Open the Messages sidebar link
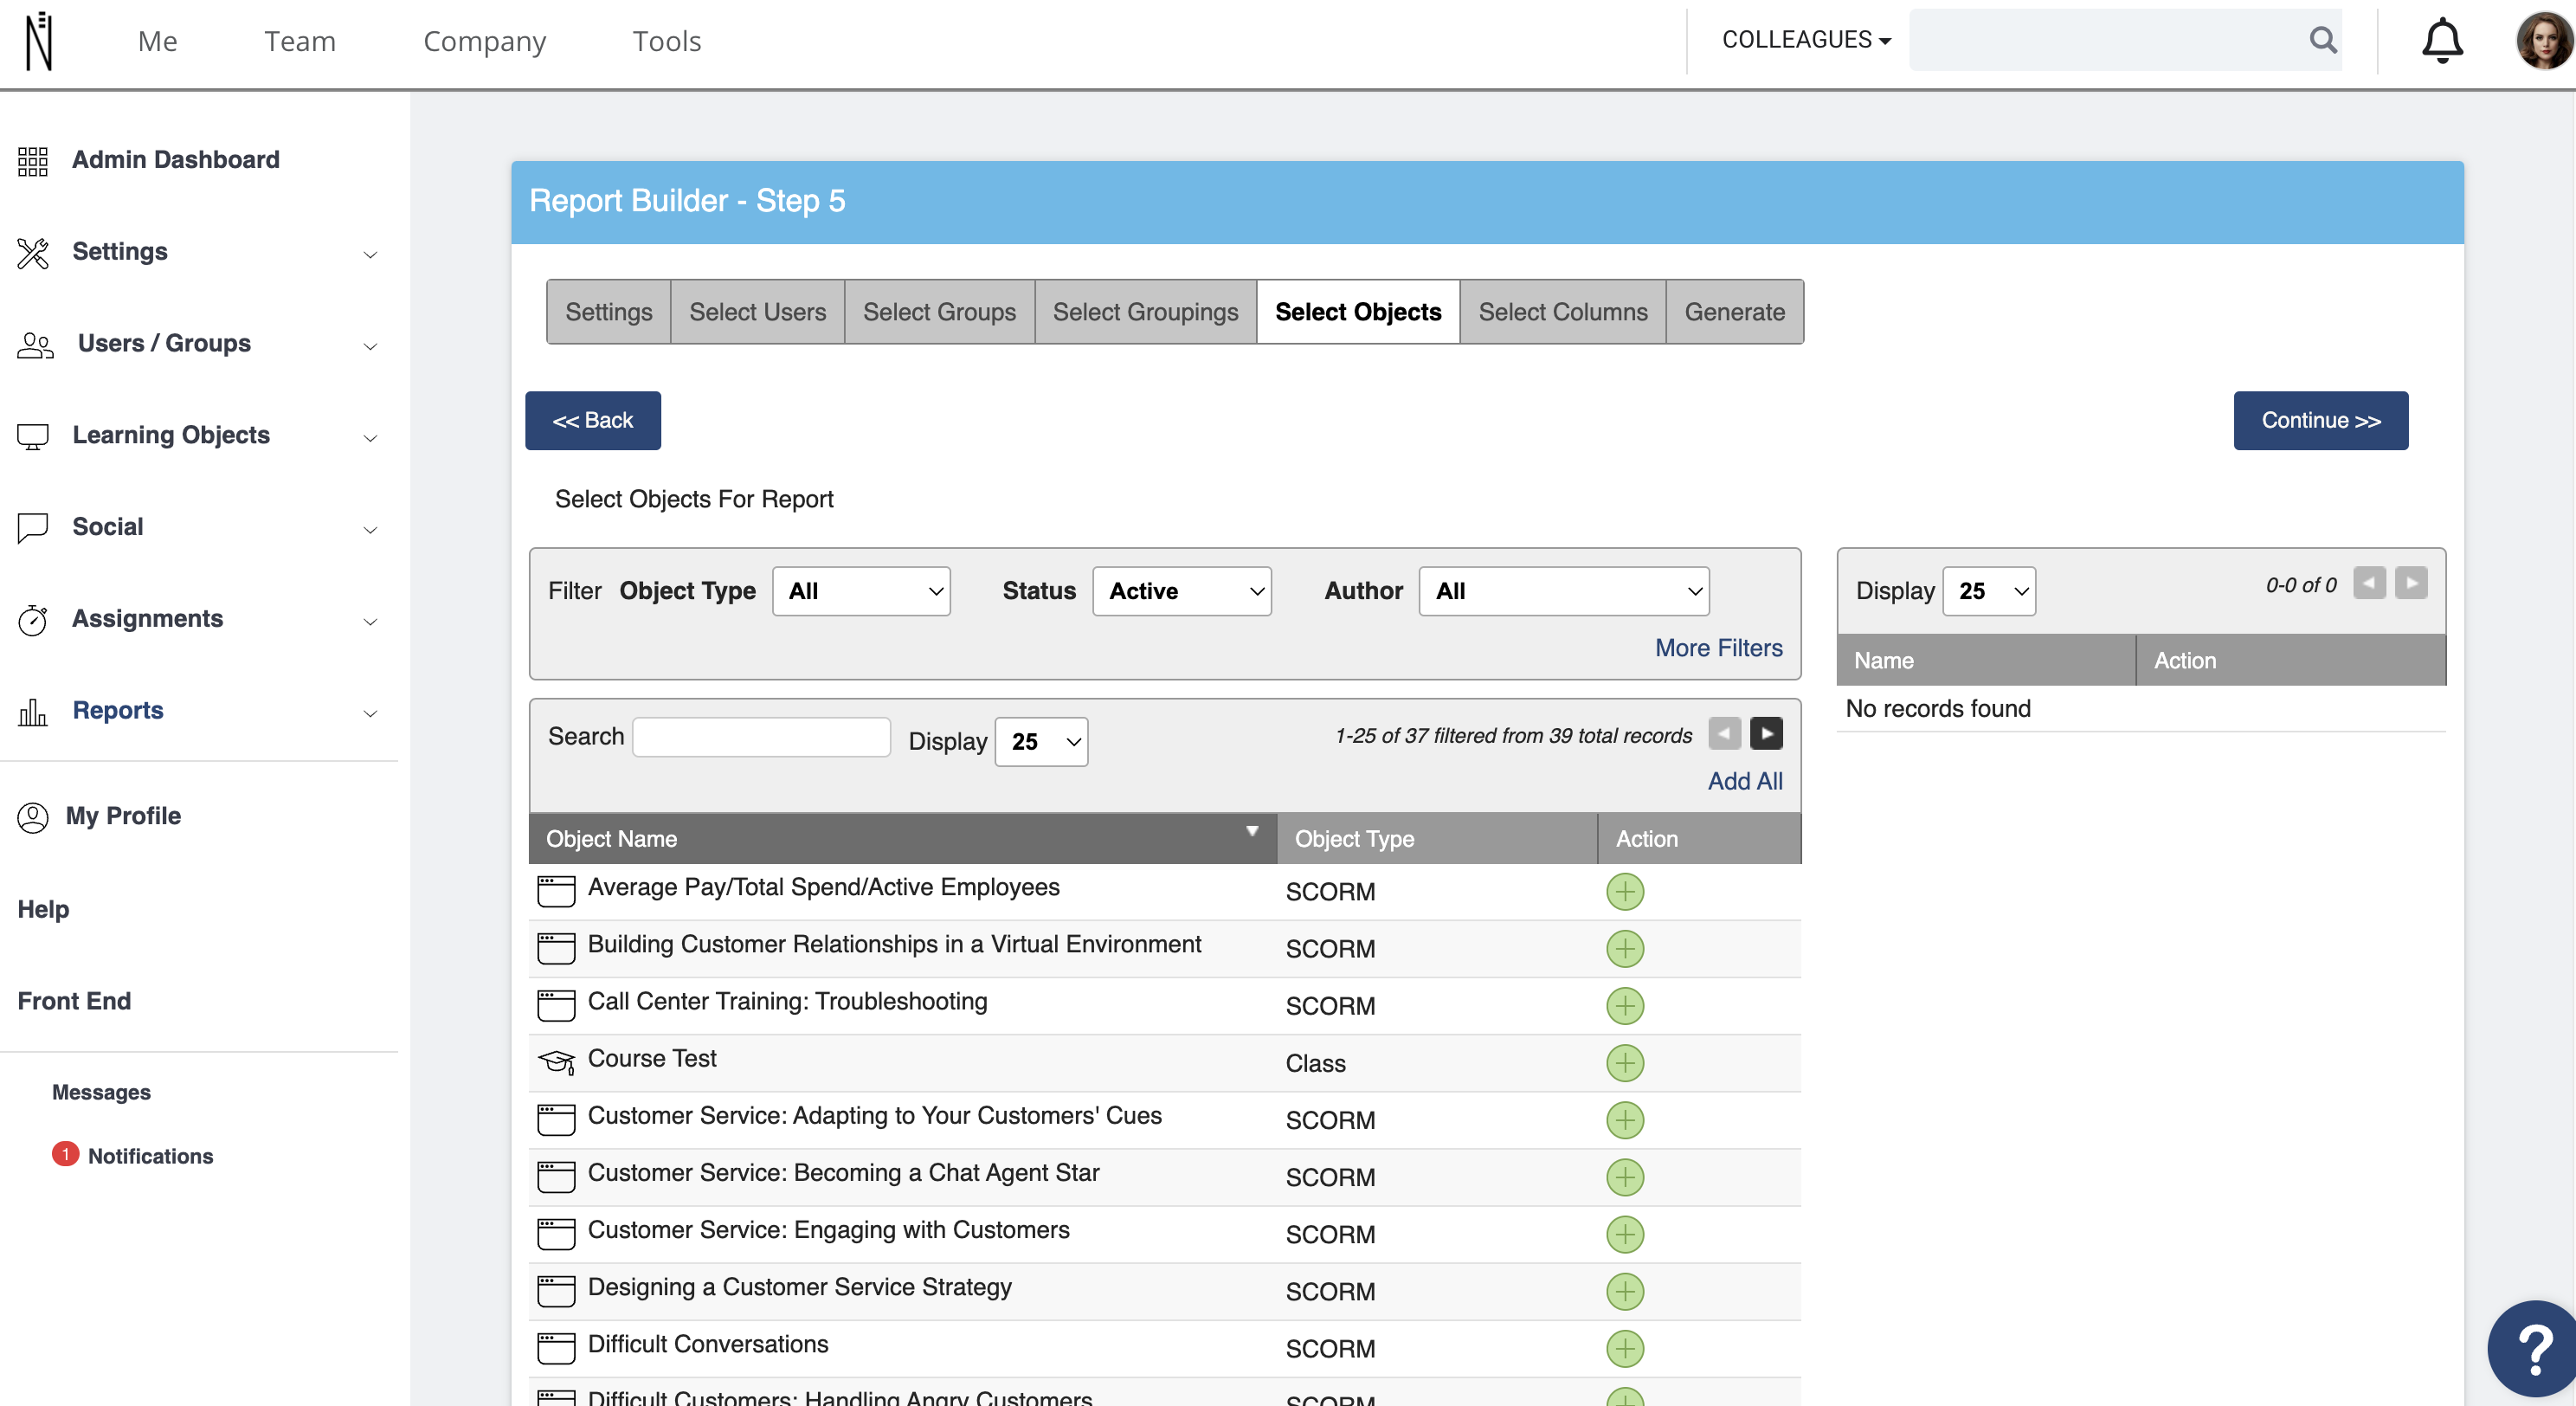The width and height of the screenshot is (2576, 1406). click(x=101, y=1092)
